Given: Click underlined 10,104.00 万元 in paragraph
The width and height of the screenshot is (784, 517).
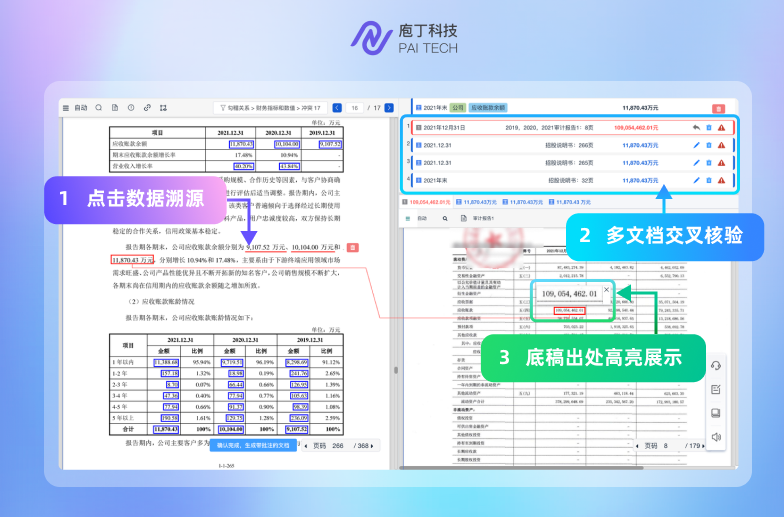Looking at the screenshot, I should coord(312,247).
